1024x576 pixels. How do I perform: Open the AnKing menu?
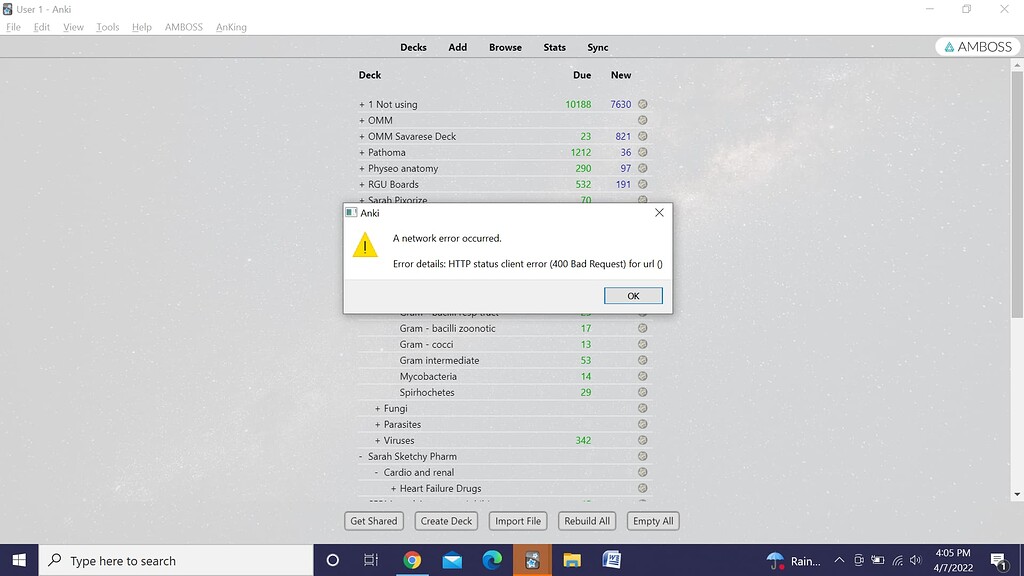point(230,27)
